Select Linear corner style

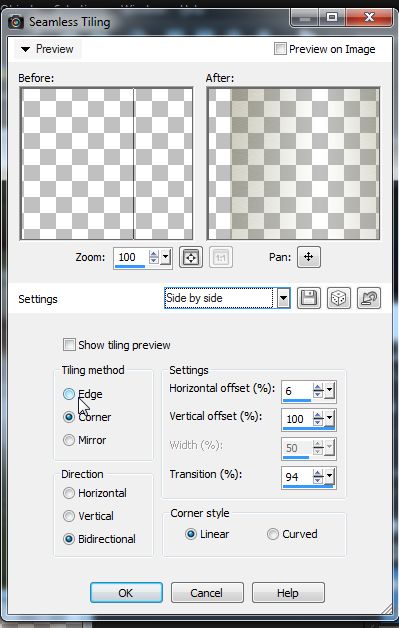(191, 534)
